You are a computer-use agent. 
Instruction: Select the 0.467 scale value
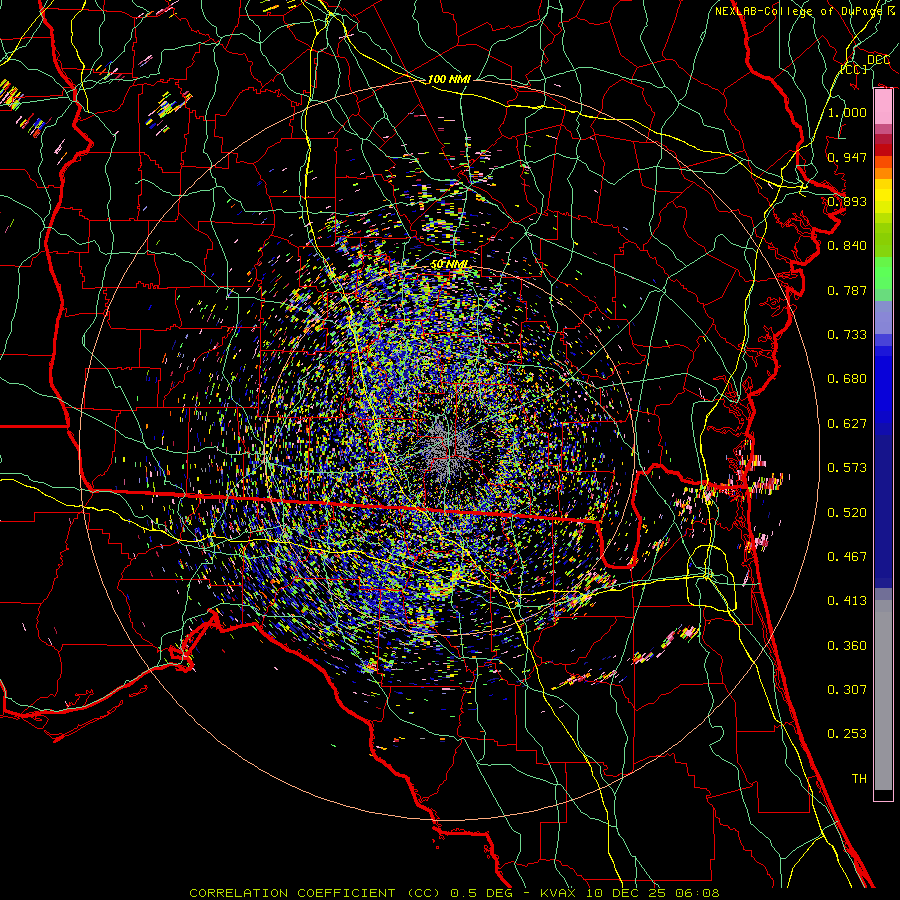point(847,557)
